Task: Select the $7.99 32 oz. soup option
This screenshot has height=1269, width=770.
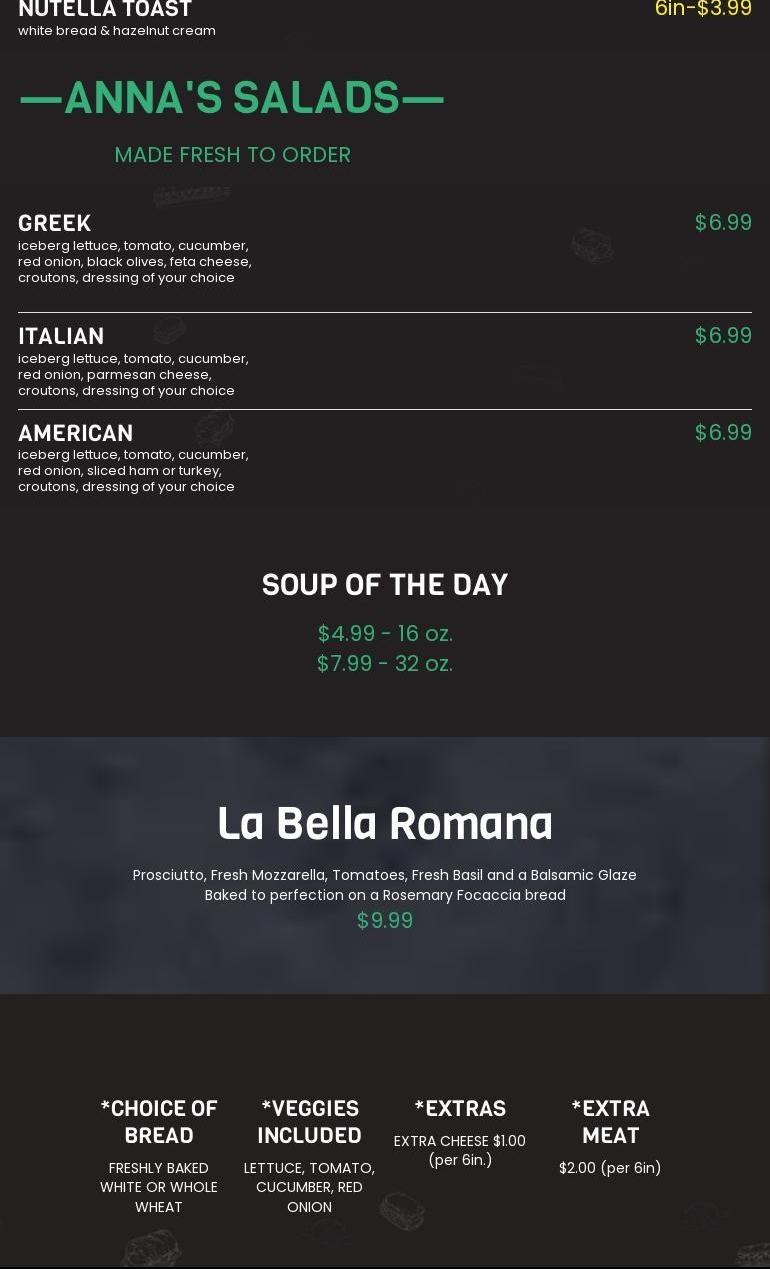Action: tap(385, 664)
